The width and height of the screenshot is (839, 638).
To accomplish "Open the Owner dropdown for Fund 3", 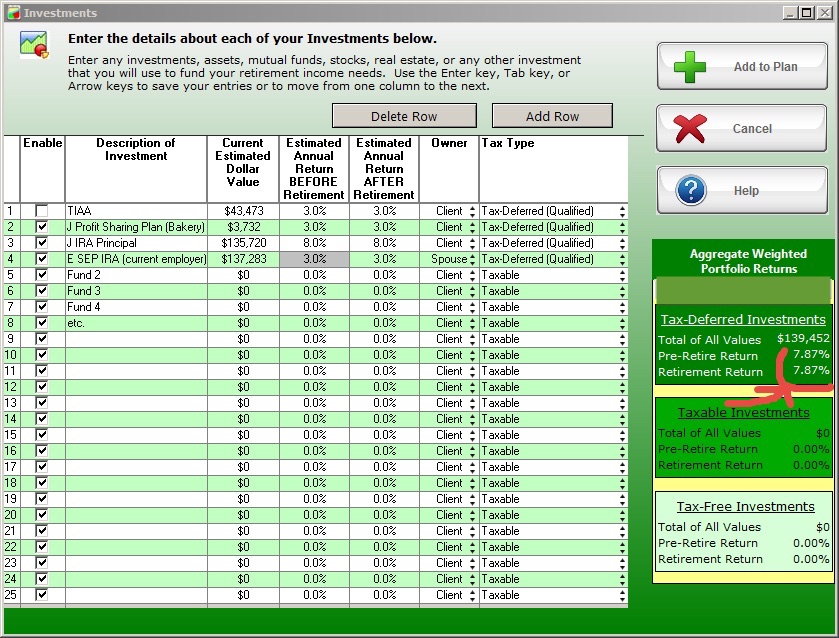I will [472, 292].
